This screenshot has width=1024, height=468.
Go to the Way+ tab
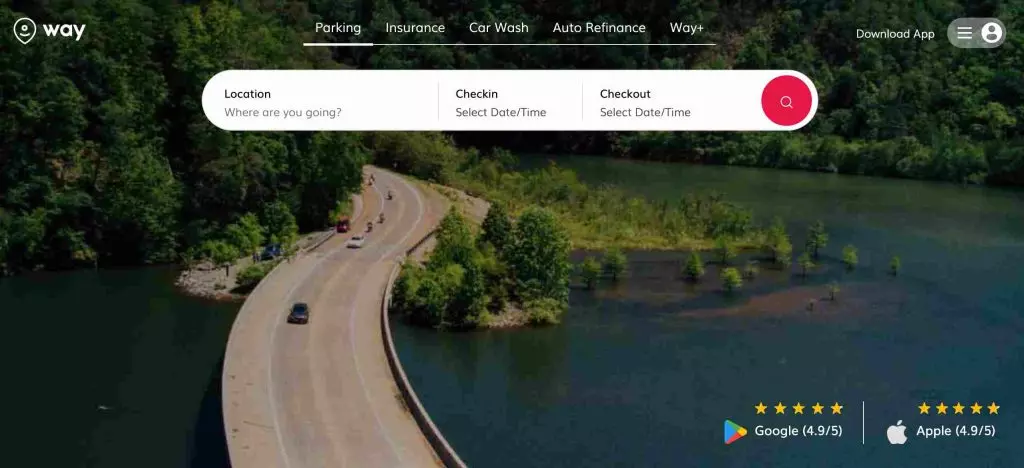686,28
